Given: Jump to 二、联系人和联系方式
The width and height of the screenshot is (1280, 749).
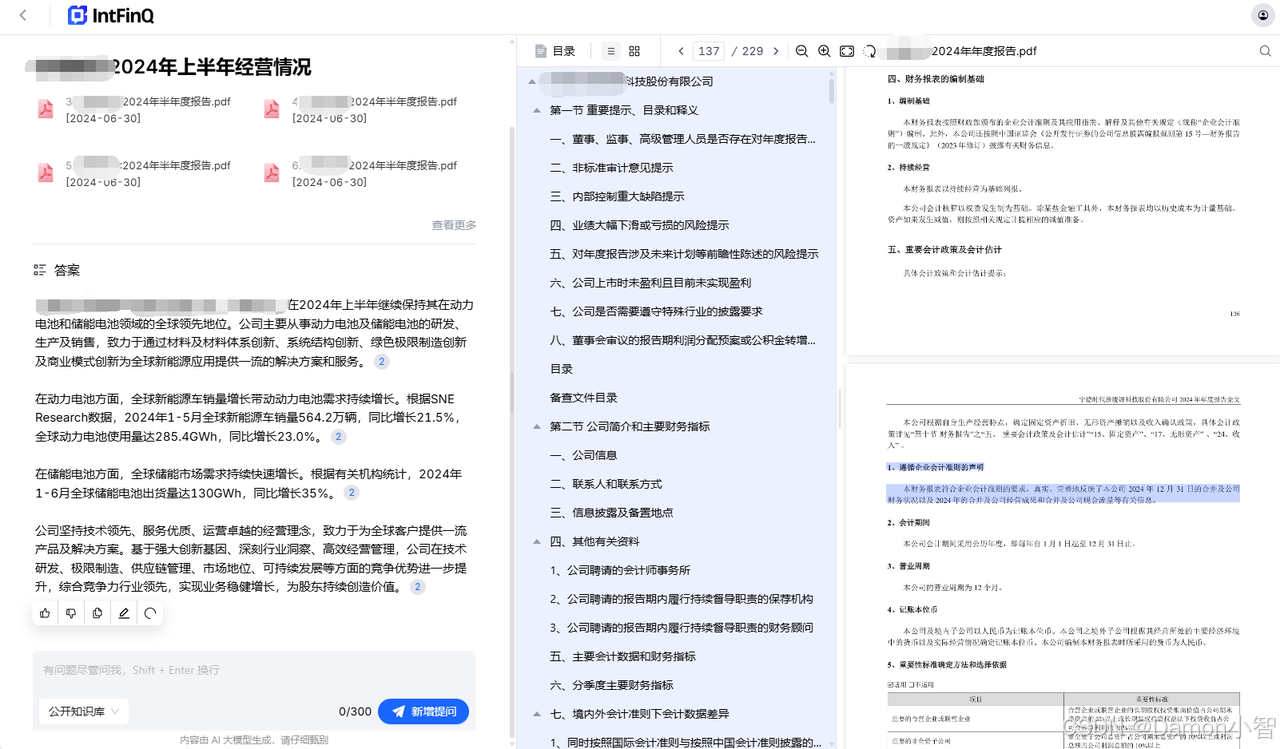Looking at the screenshot, I should pos(606,484).
